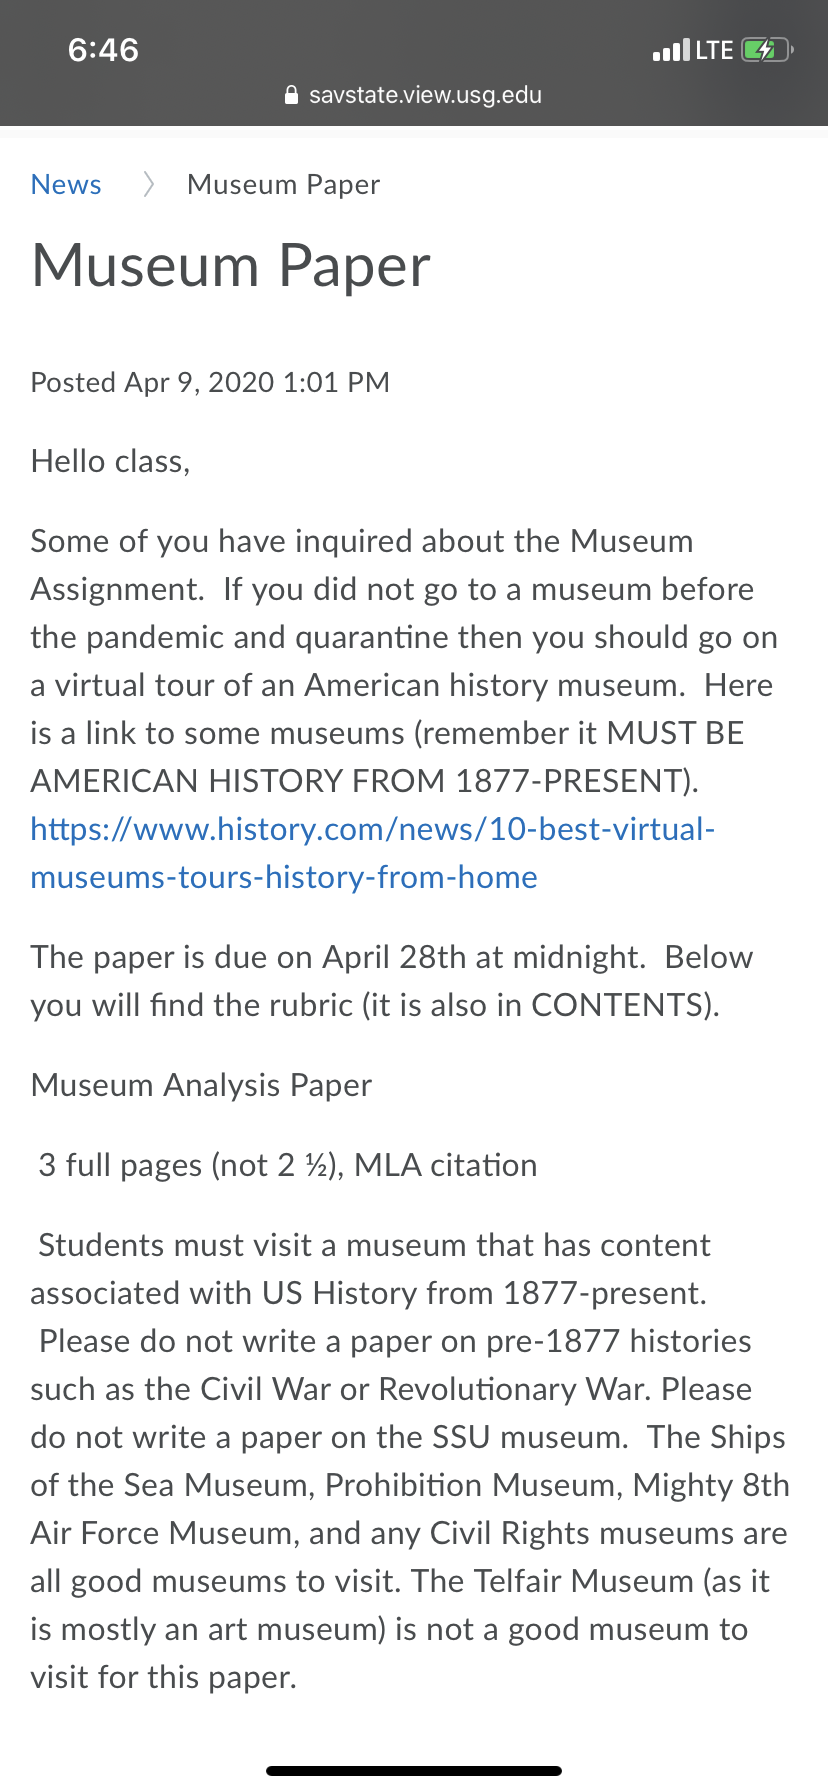Viewport: 828px width, 1792px height.
Task: Tap the Museum Analysis Paper line
Action: (201, 1085)
